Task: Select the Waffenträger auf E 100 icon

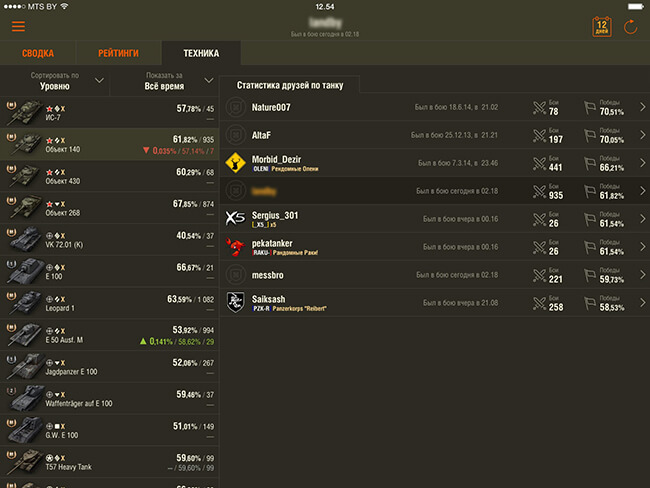Action: pos(26,398)
